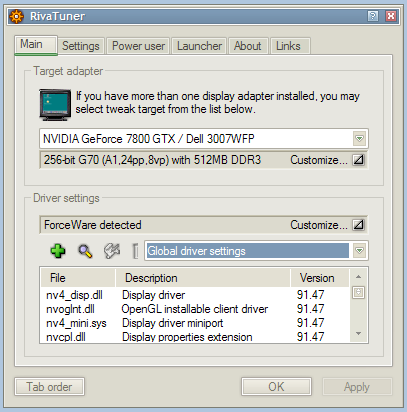Click the greyed wrench tool icon
The height and width of the screenshot is (412, 407).
click(x=112, y=251)
